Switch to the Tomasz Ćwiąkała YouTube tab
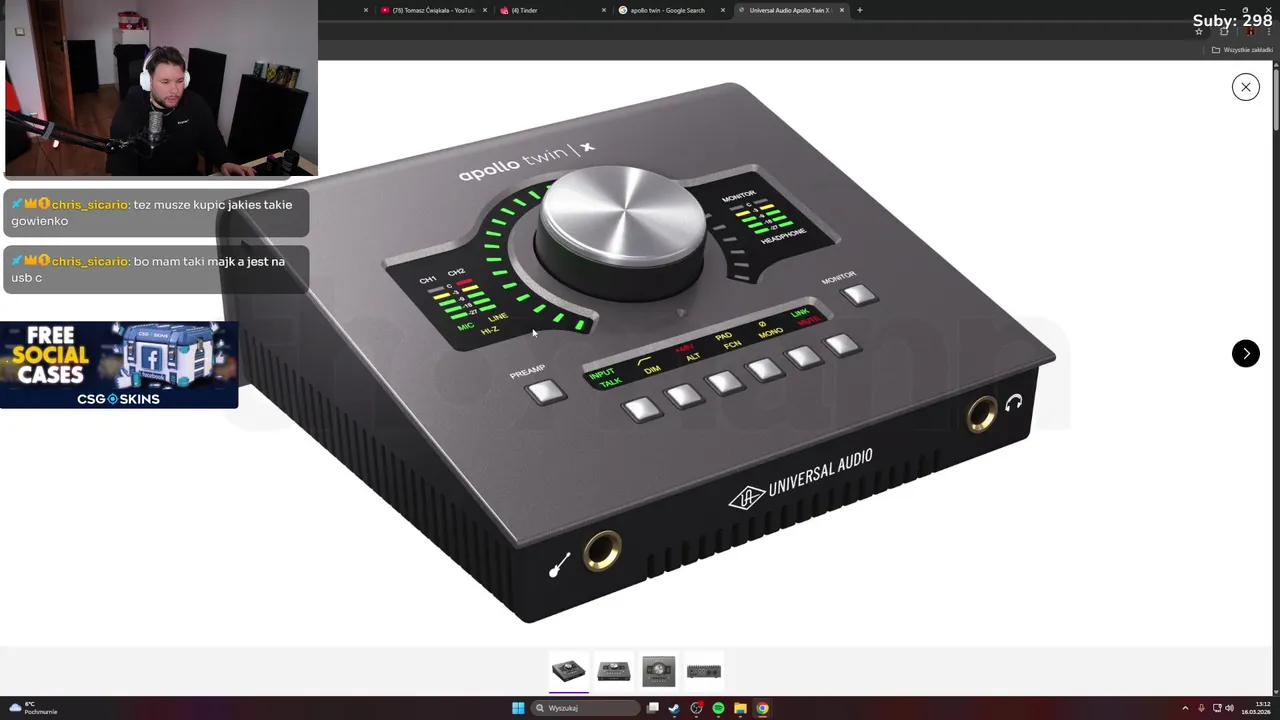 (434, 10)
